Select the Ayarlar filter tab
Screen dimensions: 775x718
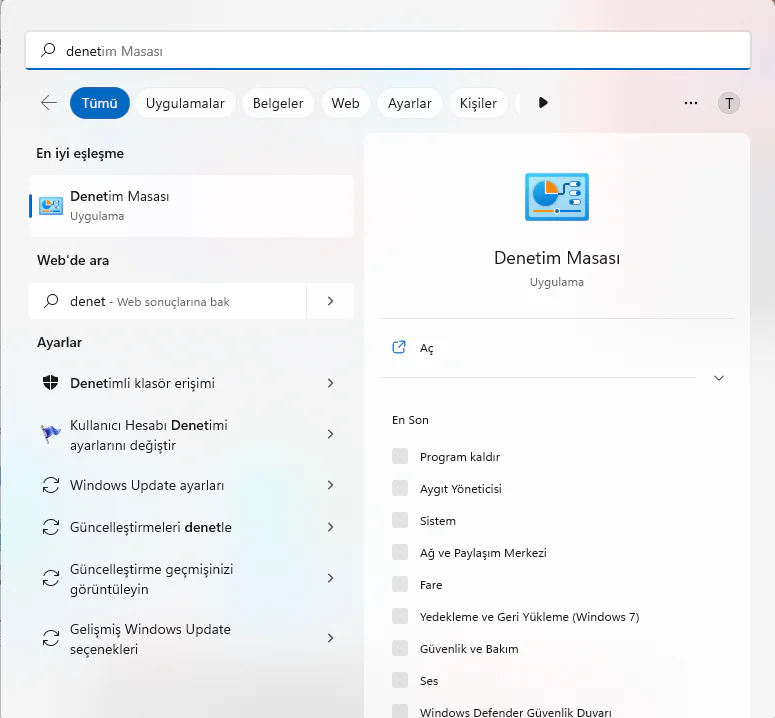pyautogui.click(x=409, y=103)
